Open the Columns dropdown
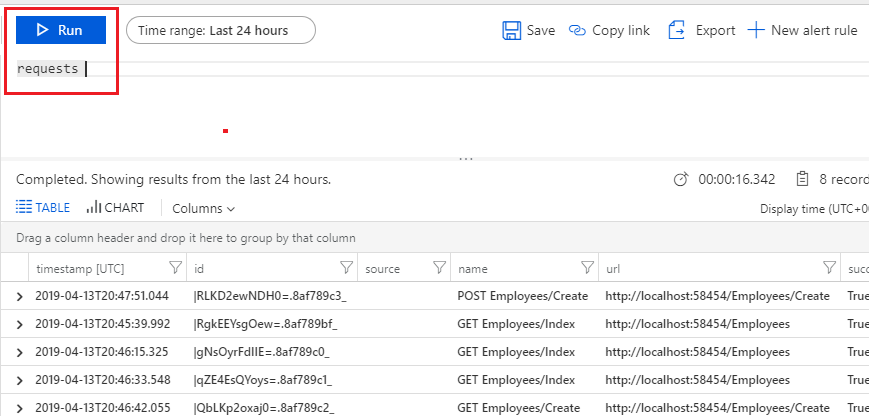Viewport: 869px width, 416px height. point(203,209)
